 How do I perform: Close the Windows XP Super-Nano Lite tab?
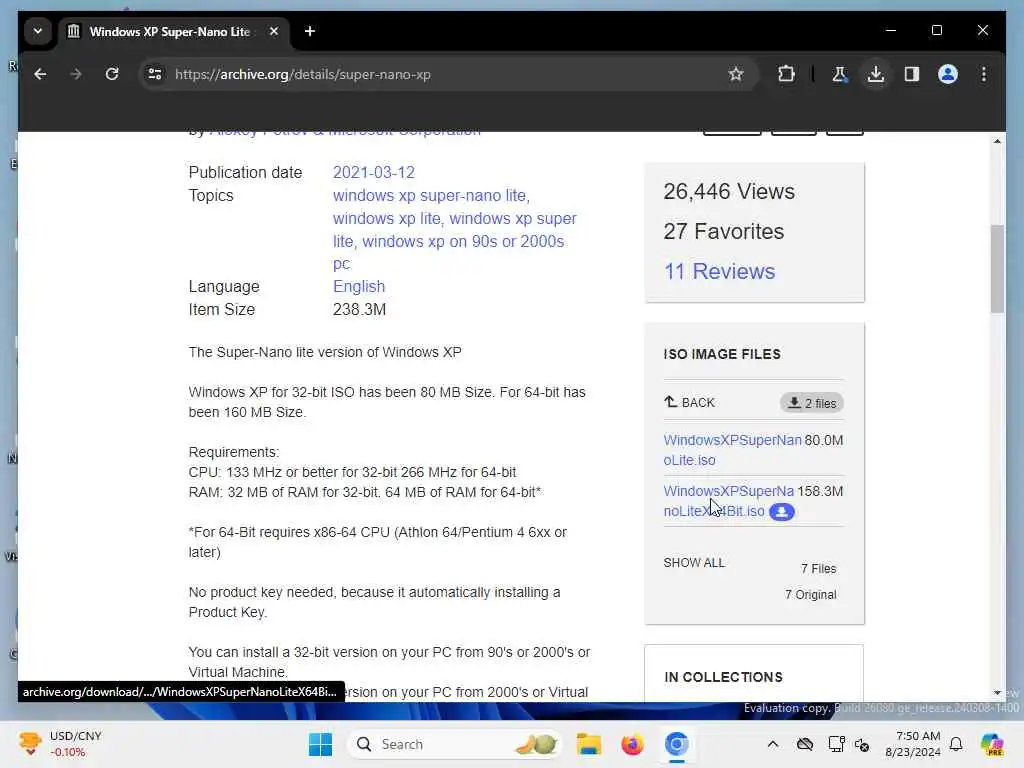(x=274, y=31)
